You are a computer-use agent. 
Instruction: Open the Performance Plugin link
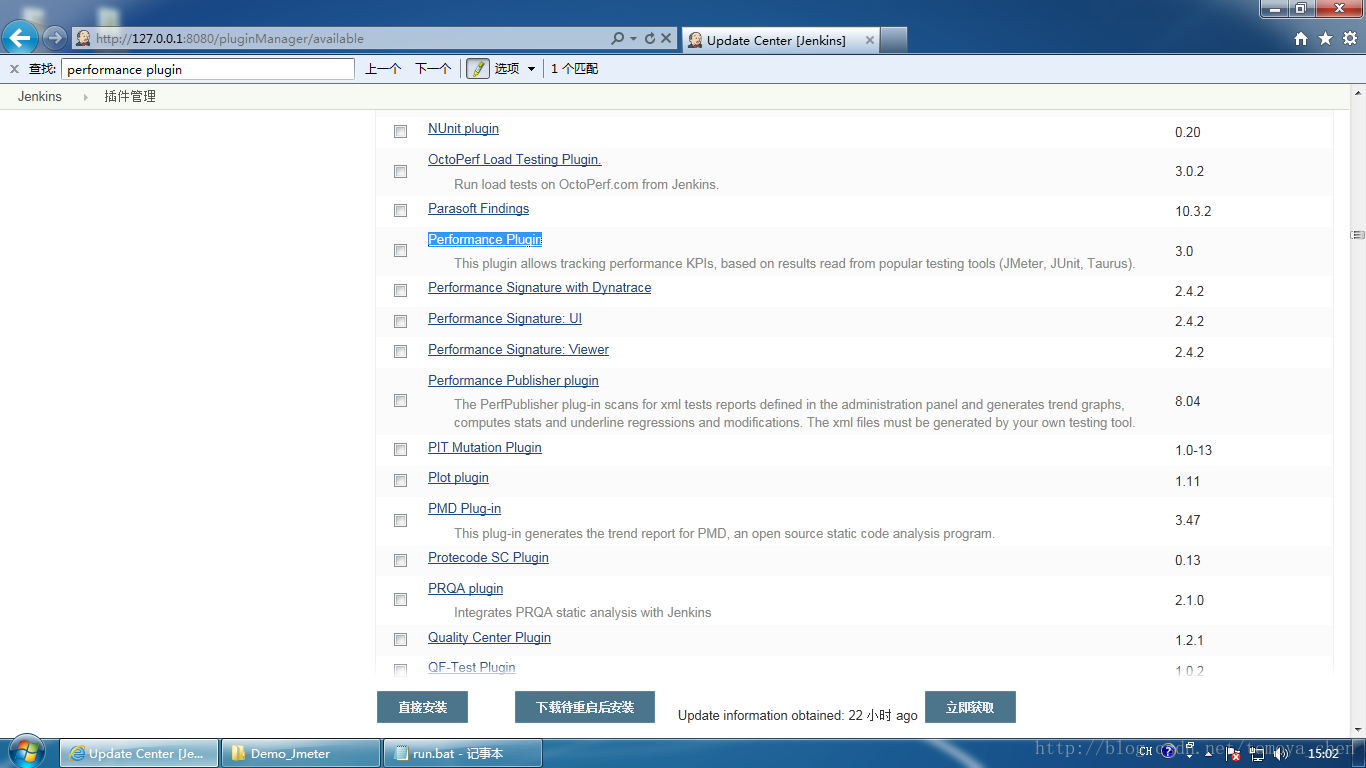click(x=485, y=240)
